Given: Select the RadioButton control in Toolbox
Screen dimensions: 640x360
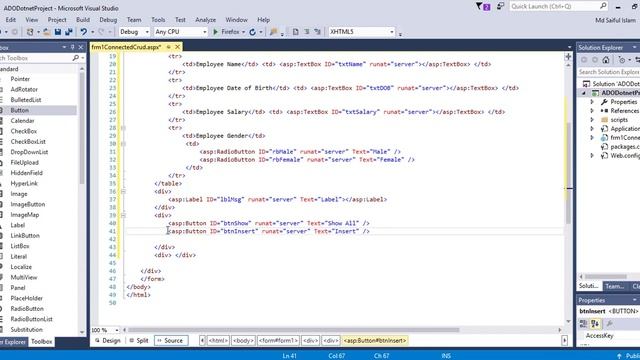Looking at the screenshot, I should (x=27, y=309).
